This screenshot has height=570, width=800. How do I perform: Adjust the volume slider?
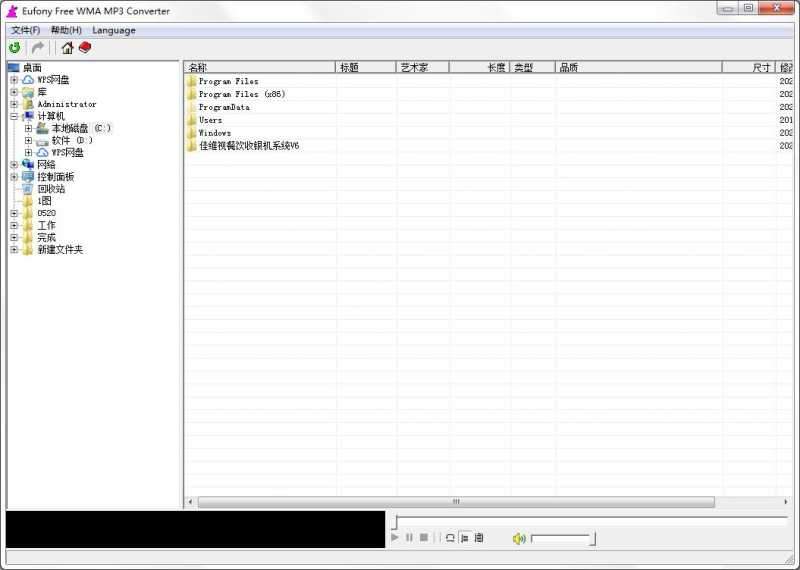[563, 538]
